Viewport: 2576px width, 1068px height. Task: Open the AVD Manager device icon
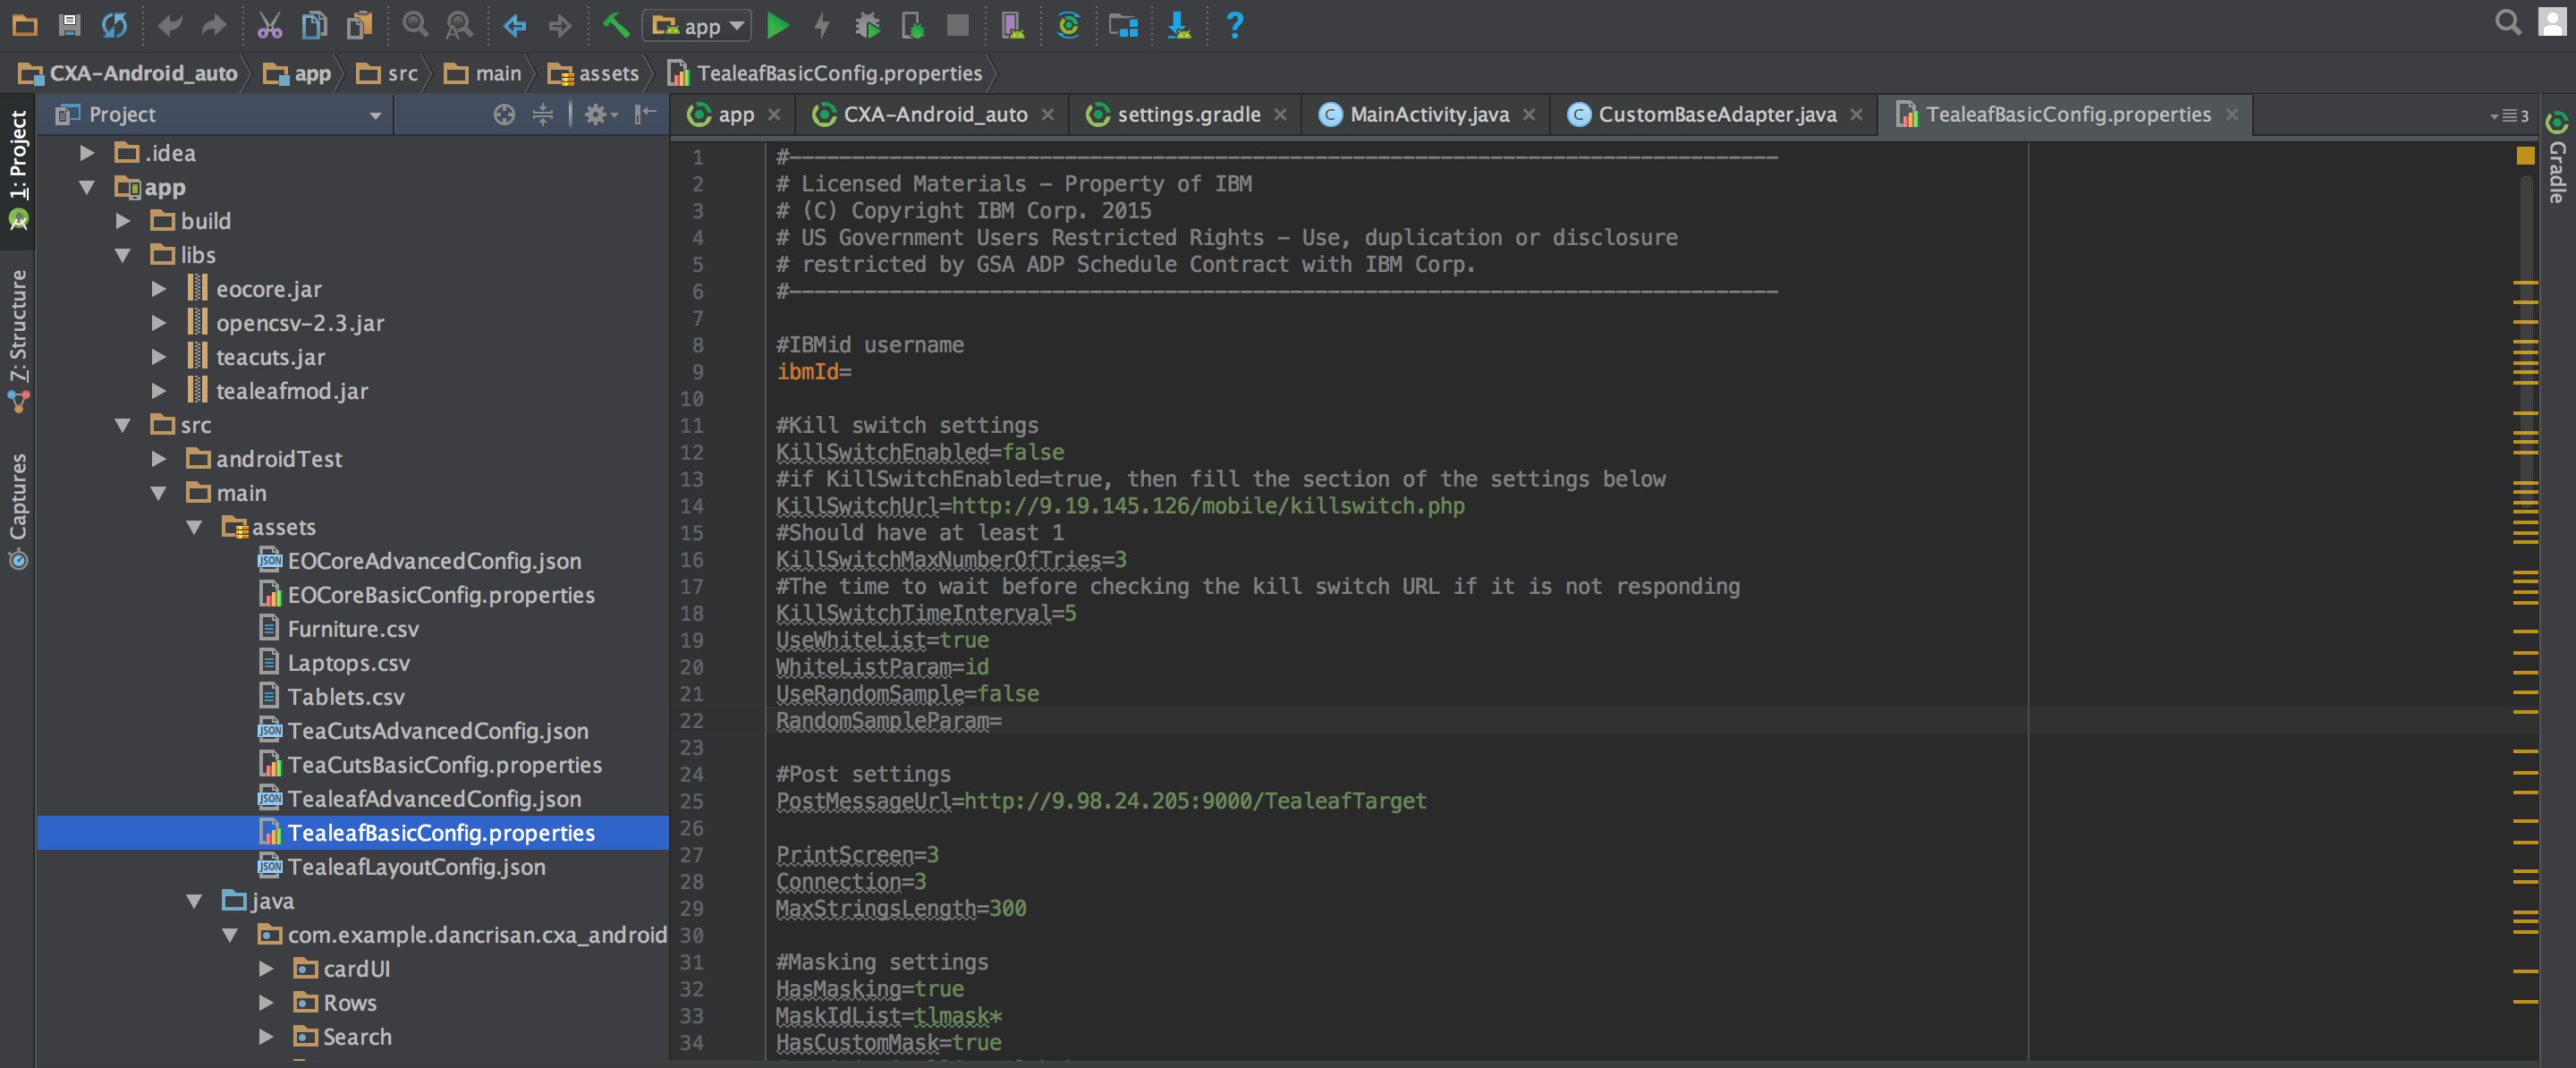click(1012, 25)
